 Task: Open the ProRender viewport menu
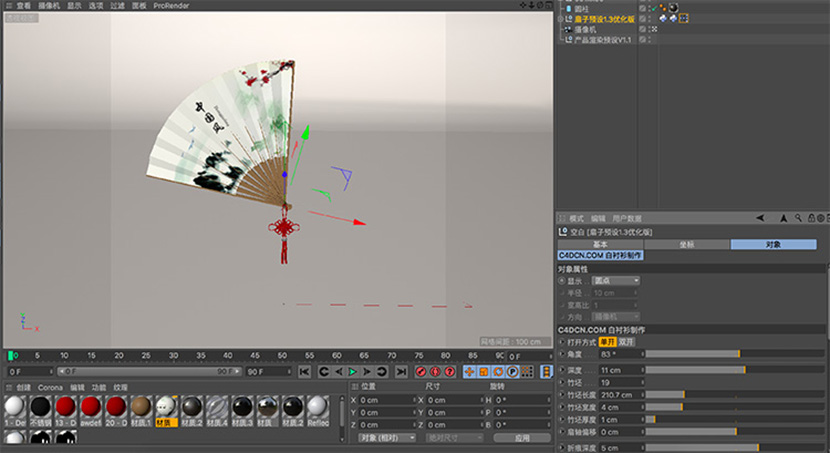click(x=170, y=5)
